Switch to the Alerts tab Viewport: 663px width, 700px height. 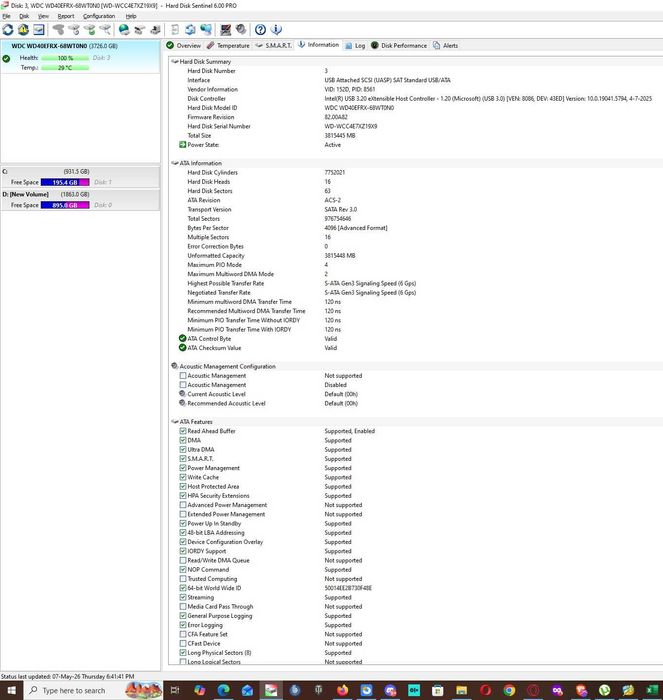point(446,46)
